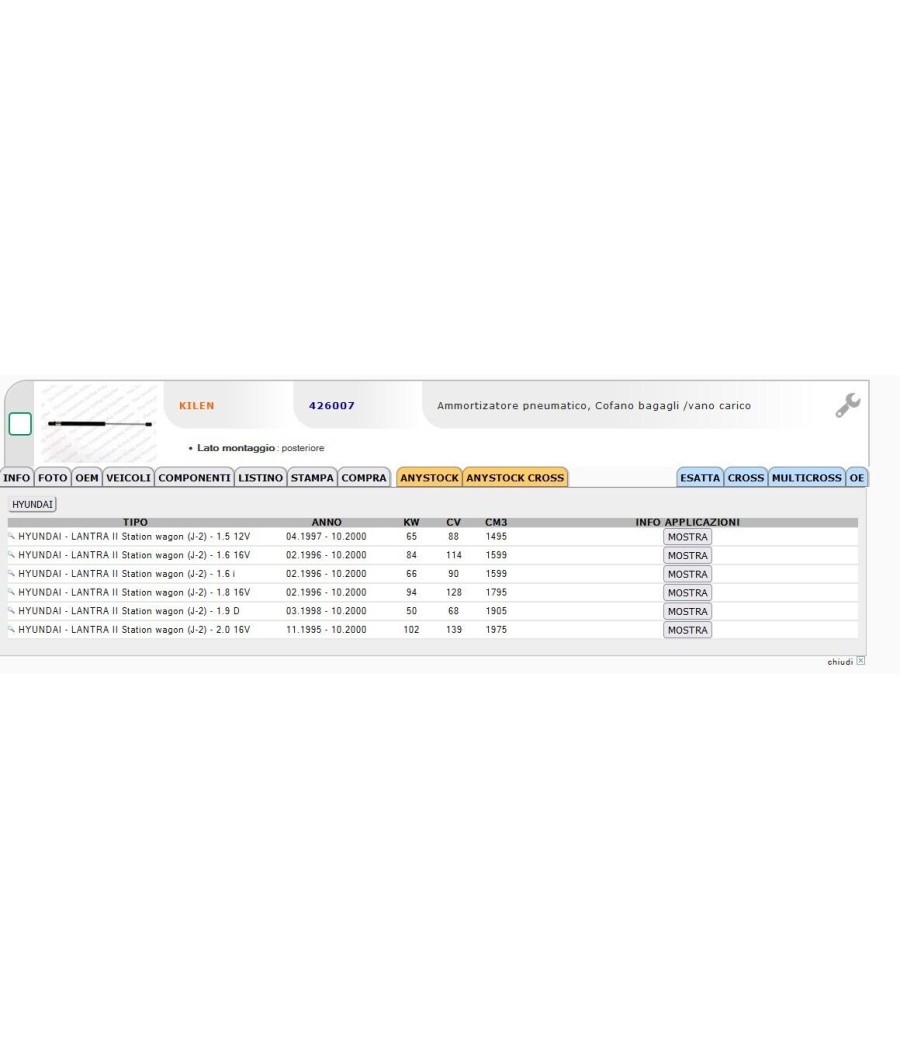900x1050 pixels.
Task: Click the article number 426007
Action: click(331, 405)
